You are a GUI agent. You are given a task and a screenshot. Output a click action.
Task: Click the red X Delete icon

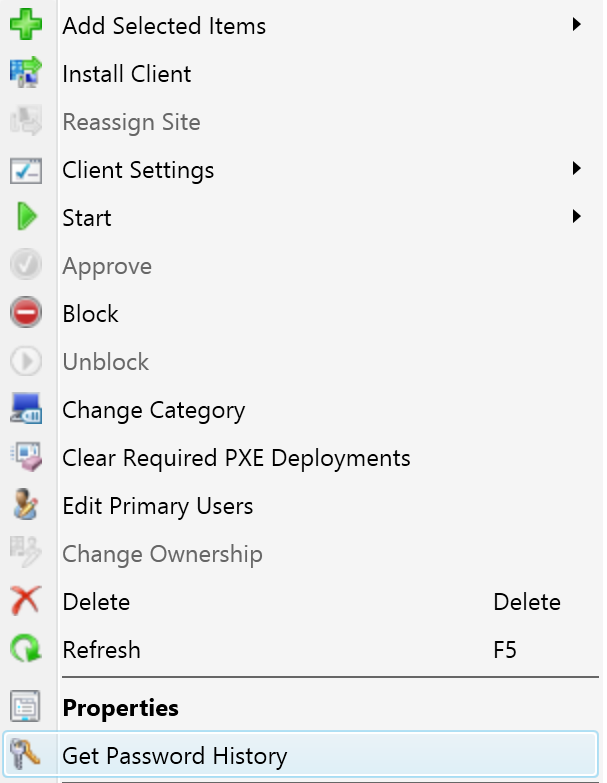coord(25,601)
